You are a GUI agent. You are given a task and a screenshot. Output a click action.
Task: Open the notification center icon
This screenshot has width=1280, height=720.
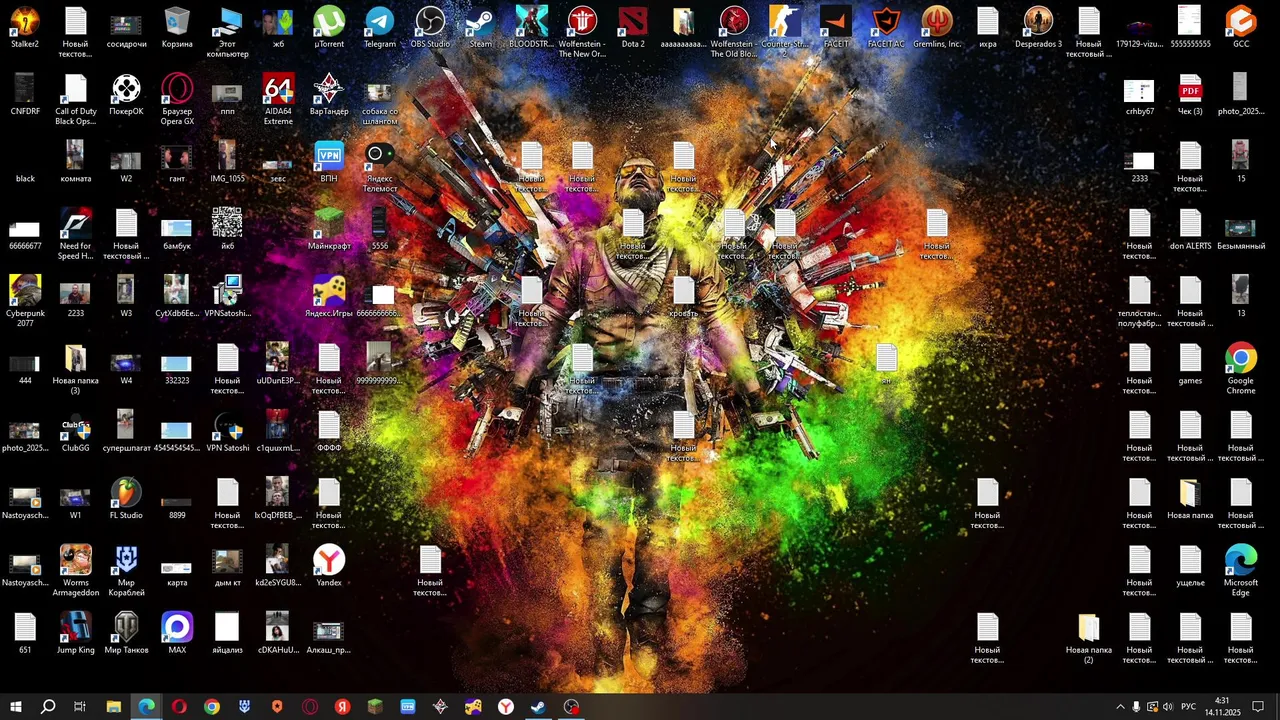coord(1258,707)
